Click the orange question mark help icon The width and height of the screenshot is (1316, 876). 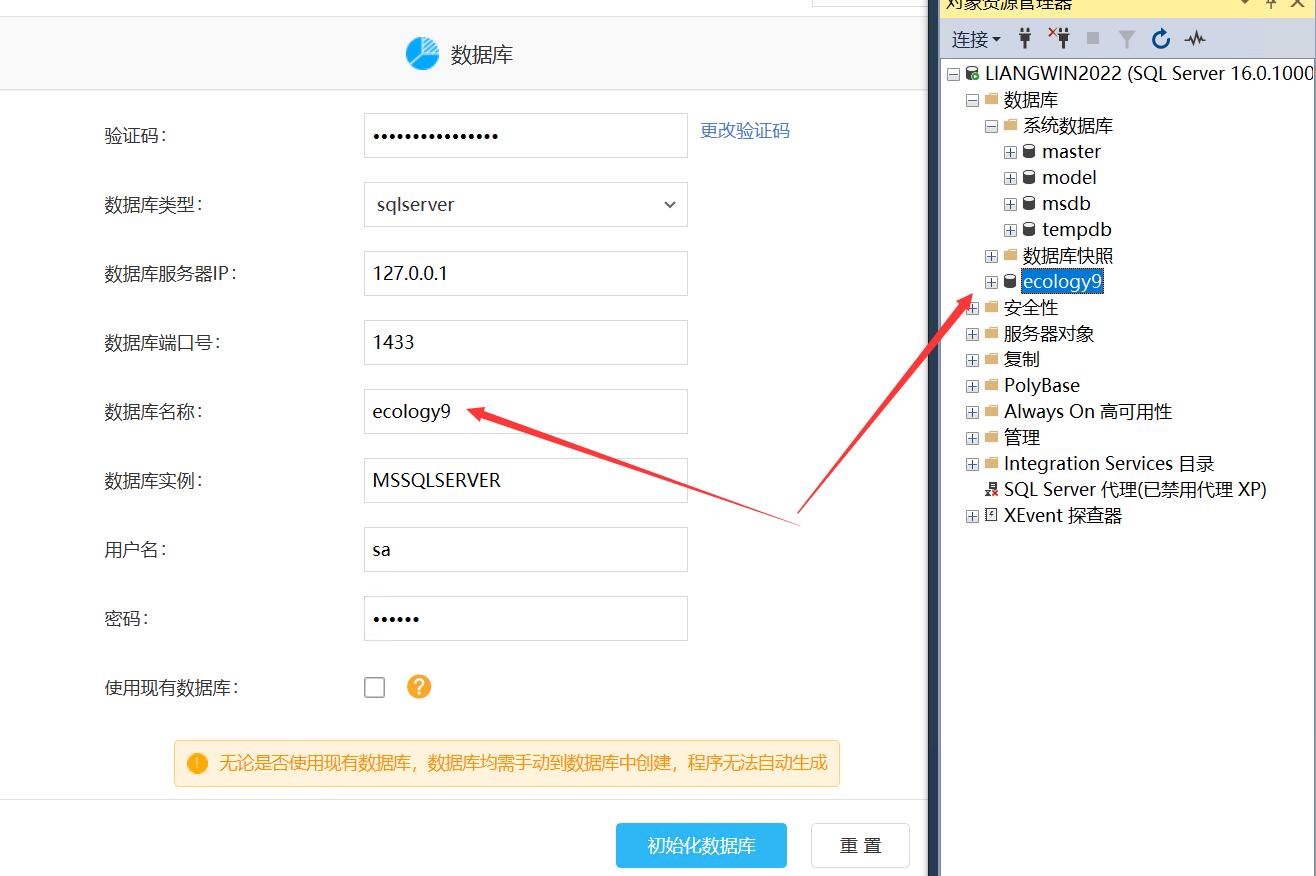pos(419,687)
